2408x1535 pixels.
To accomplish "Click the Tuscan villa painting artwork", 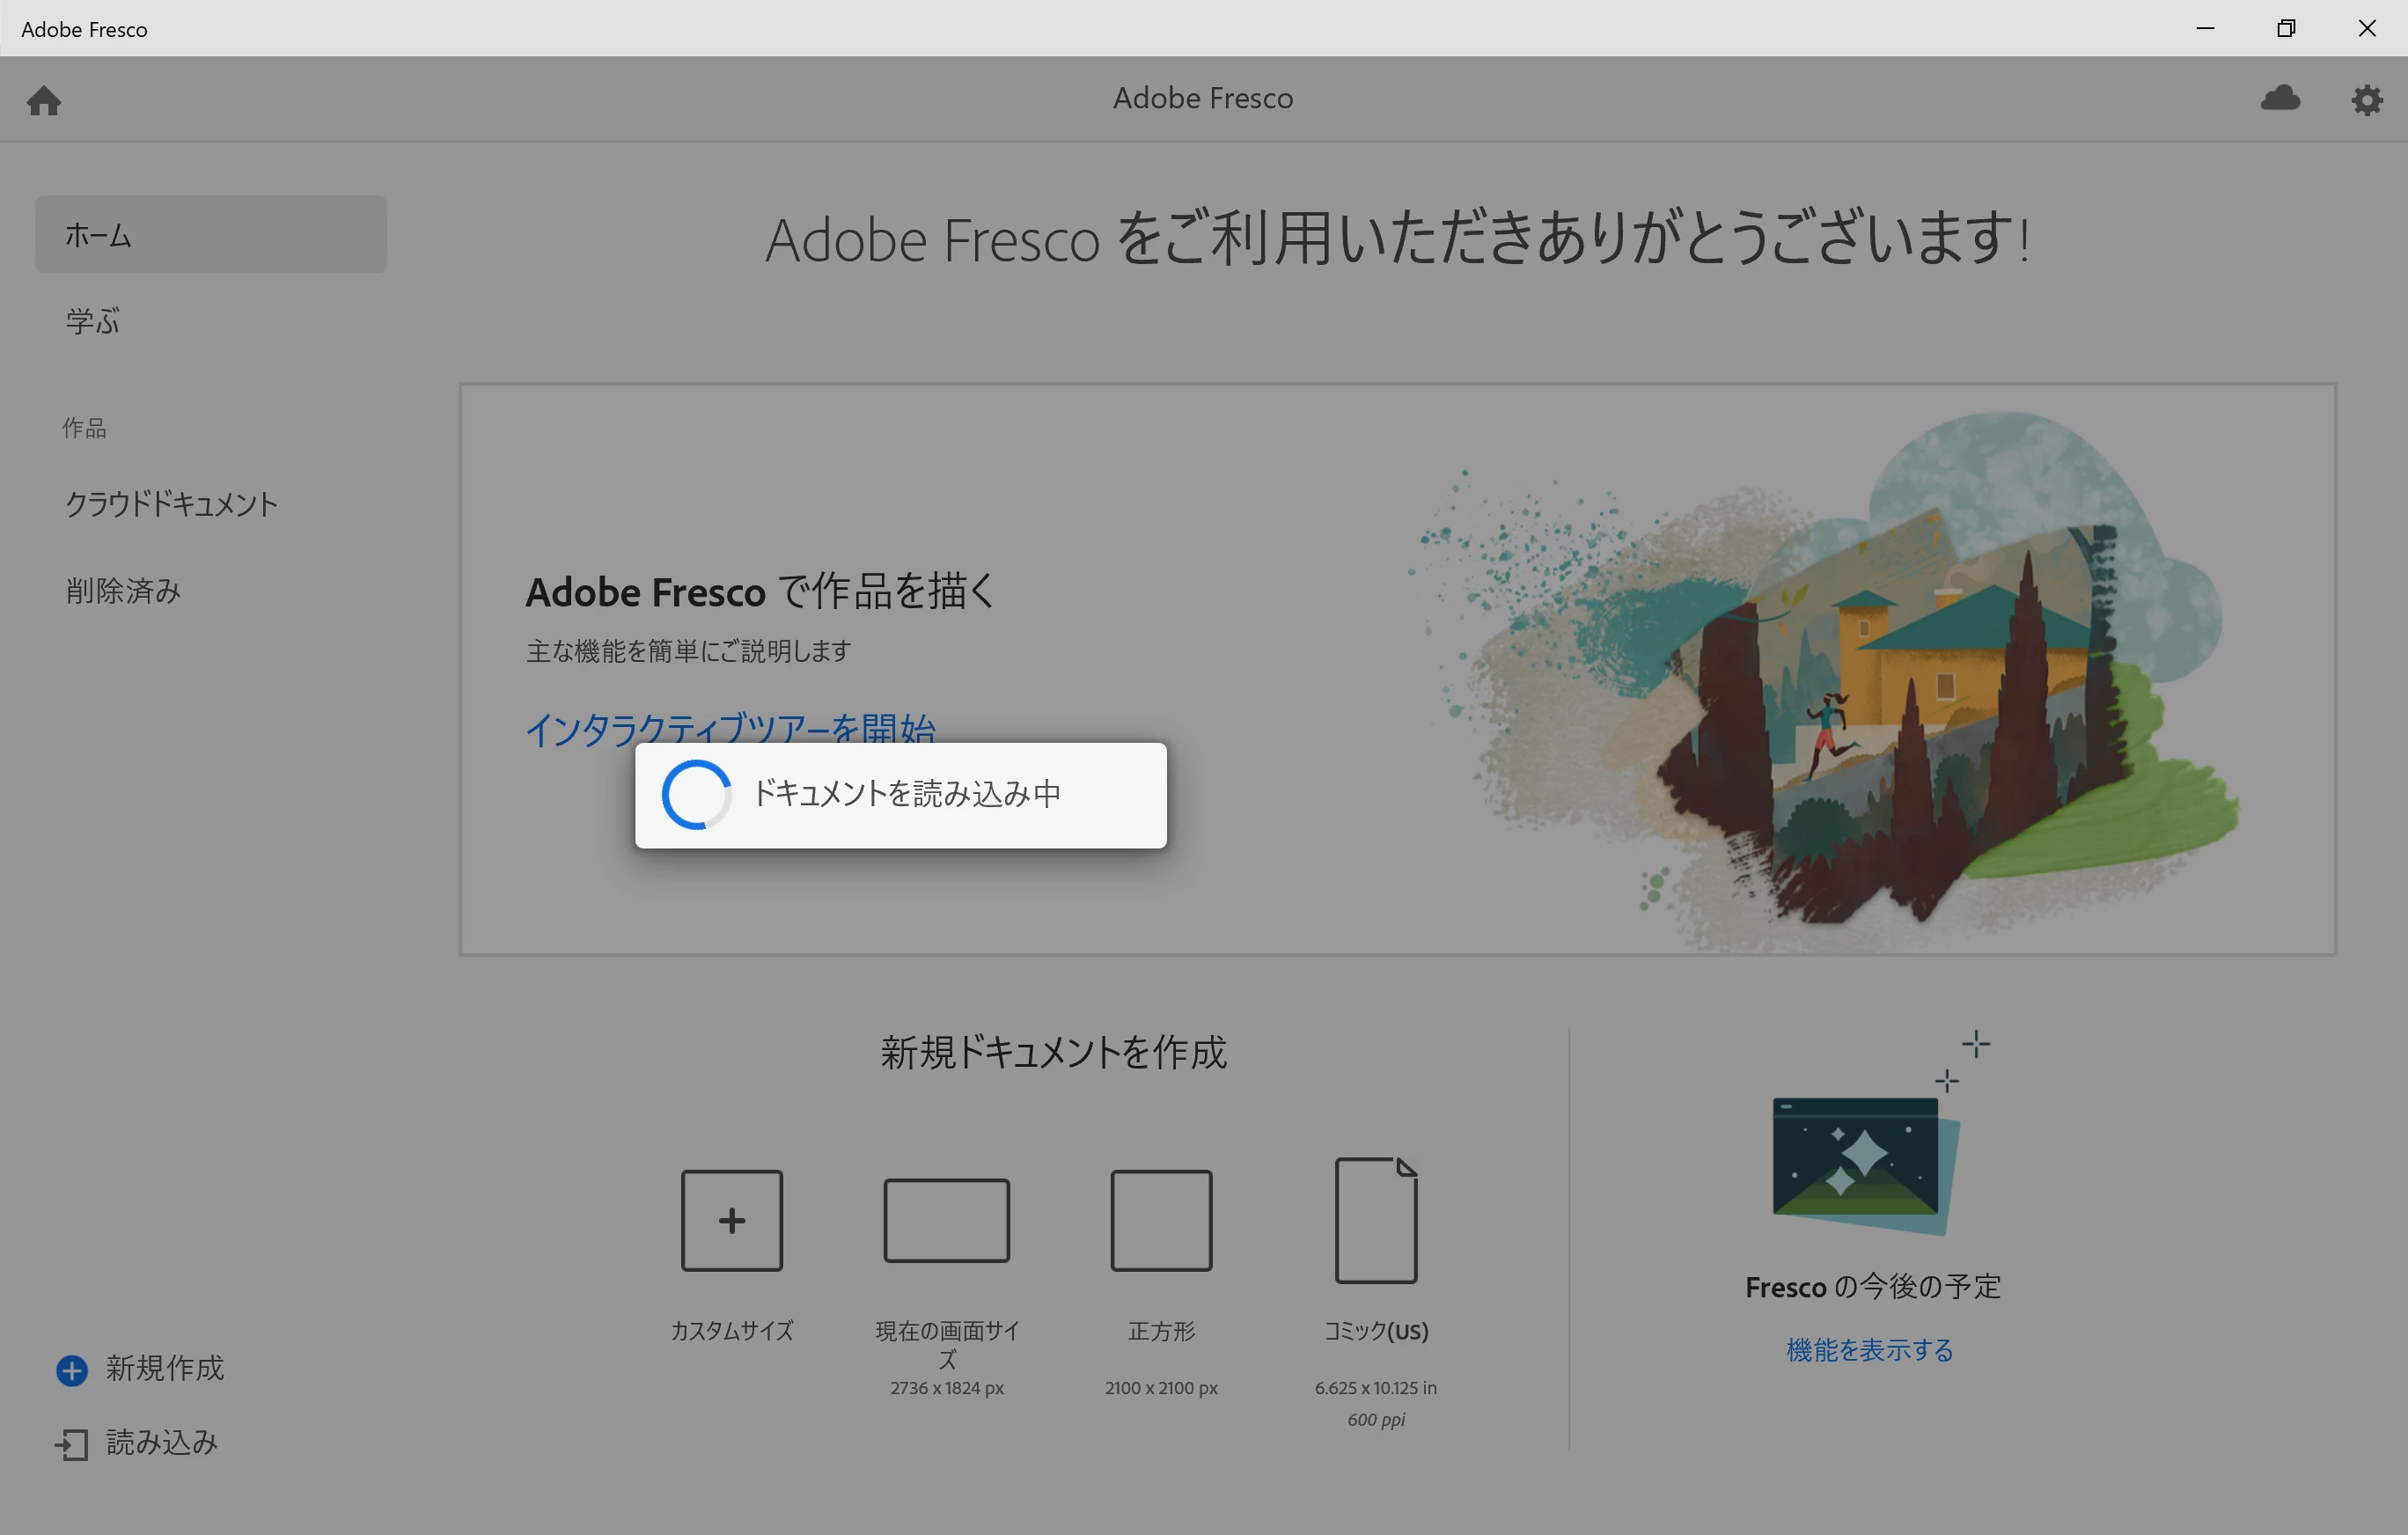I will click(x=1880, y=700).
